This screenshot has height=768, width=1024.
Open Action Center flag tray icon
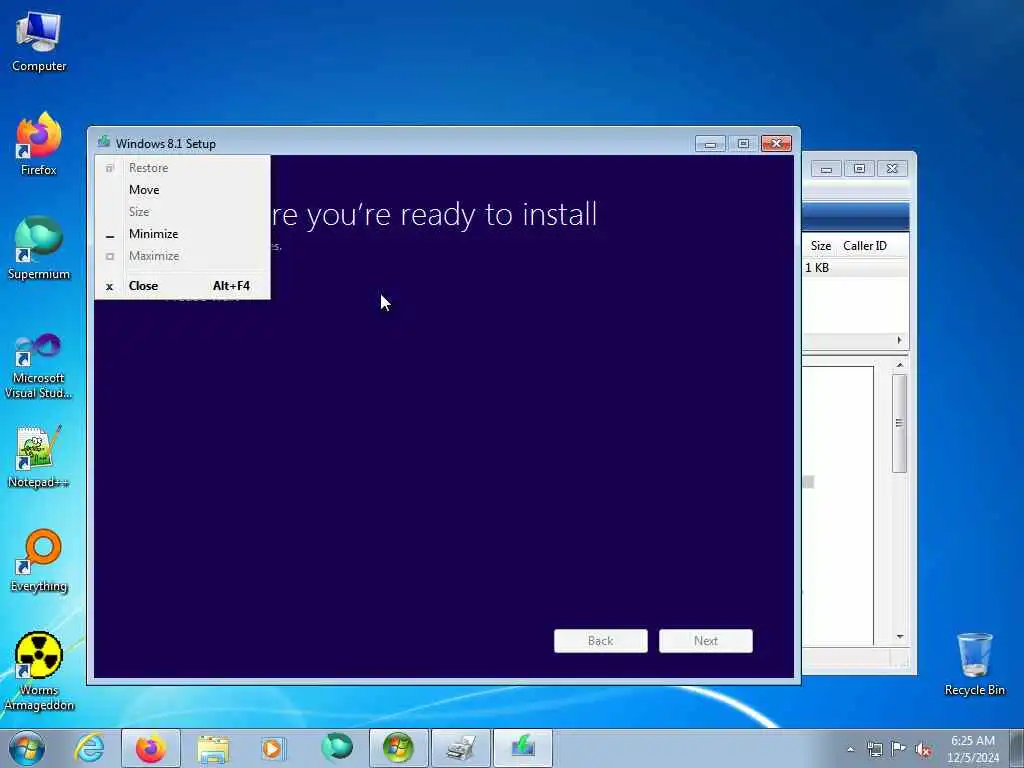pyautogui.click(x=899, y=749)
